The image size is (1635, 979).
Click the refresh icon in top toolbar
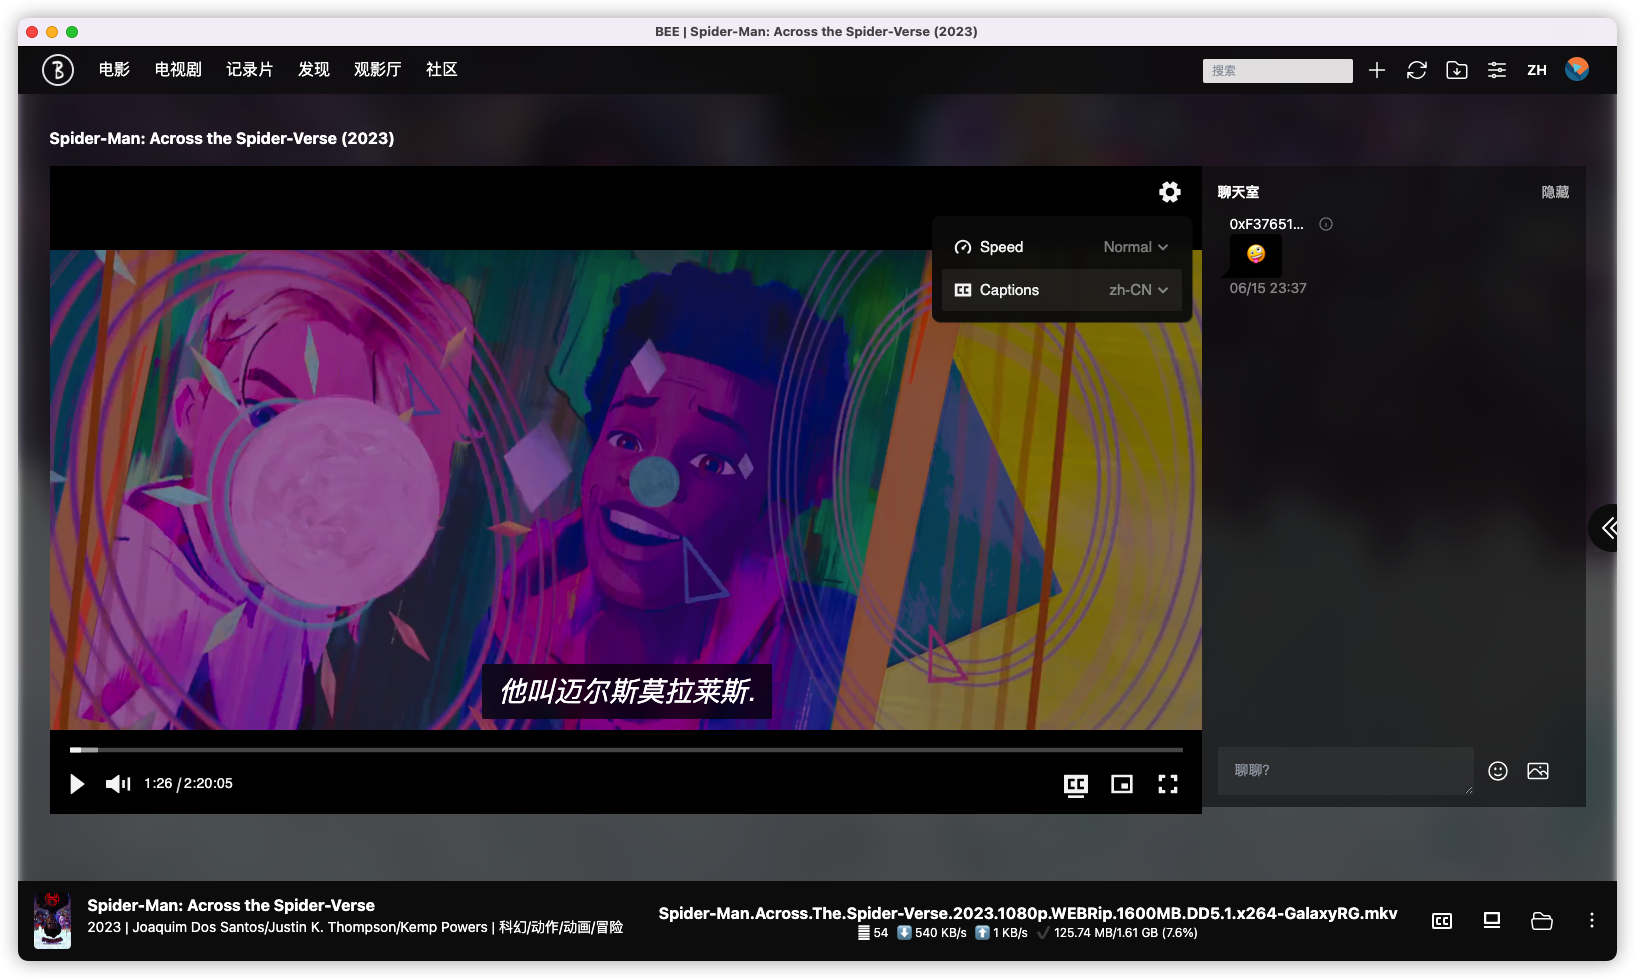(1416, 70)
